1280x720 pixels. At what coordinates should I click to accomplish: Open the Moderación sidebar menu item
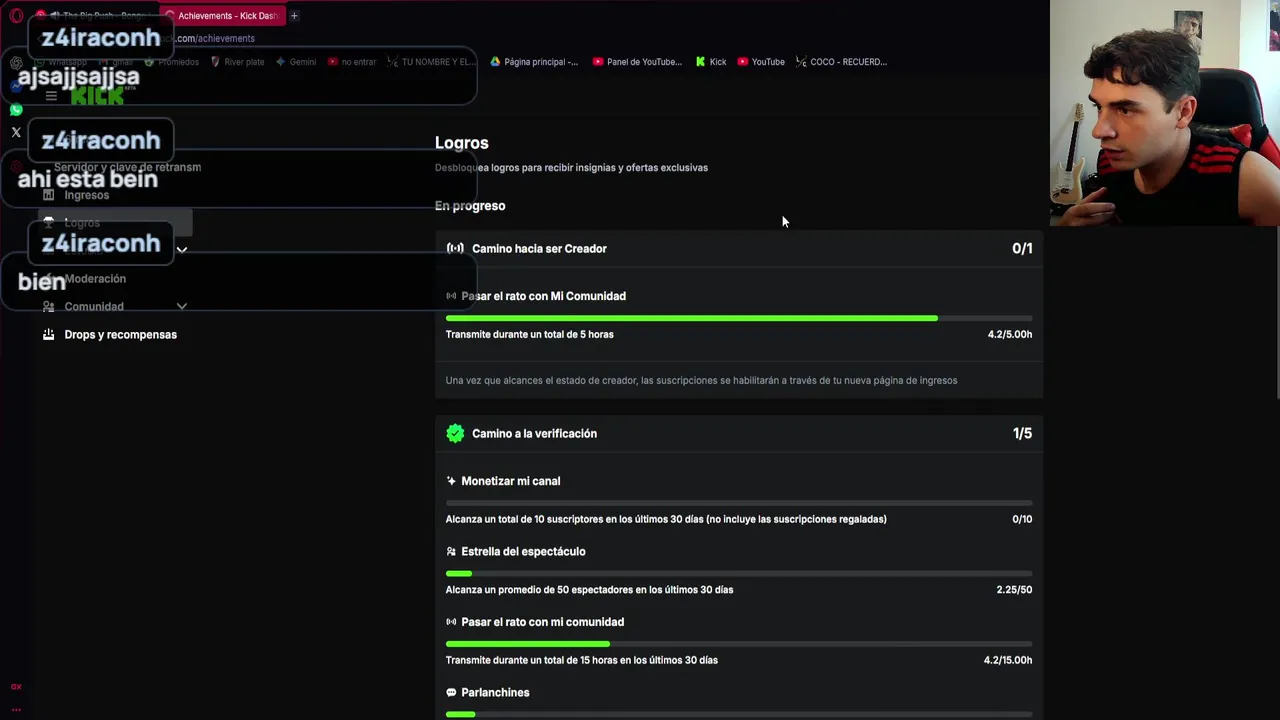point(95,279)
